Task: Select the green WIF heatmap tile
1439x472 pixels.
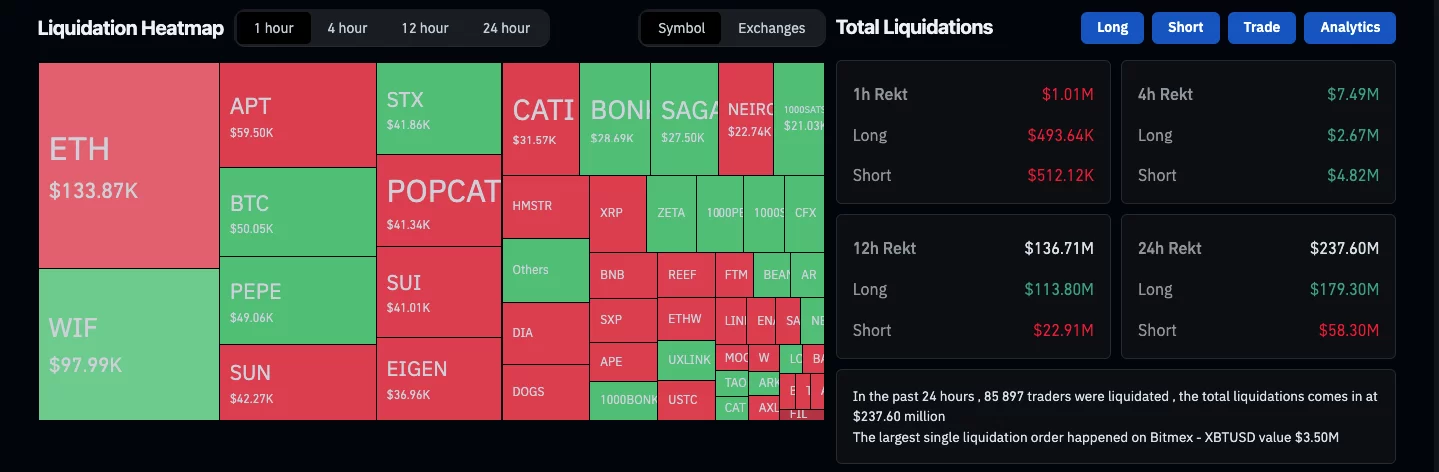Action: 129,344
